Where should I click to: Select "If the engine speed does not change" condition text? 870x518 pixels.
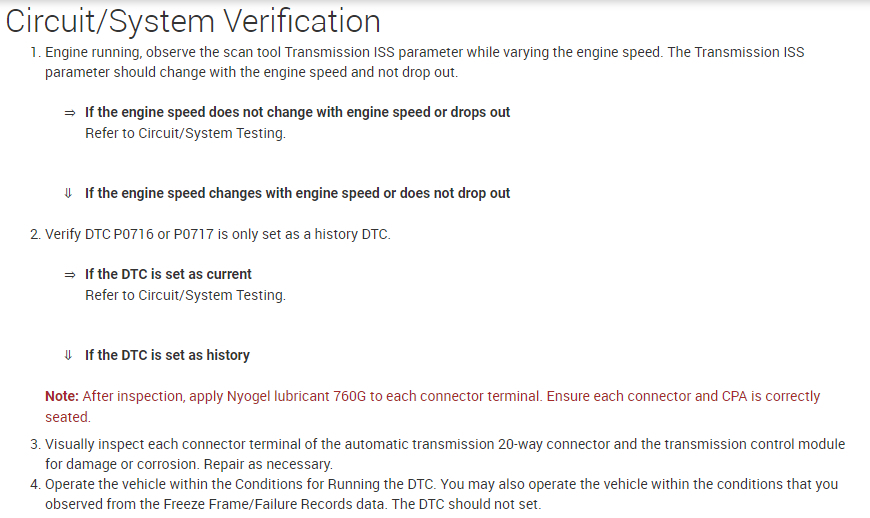click(200, 112)
